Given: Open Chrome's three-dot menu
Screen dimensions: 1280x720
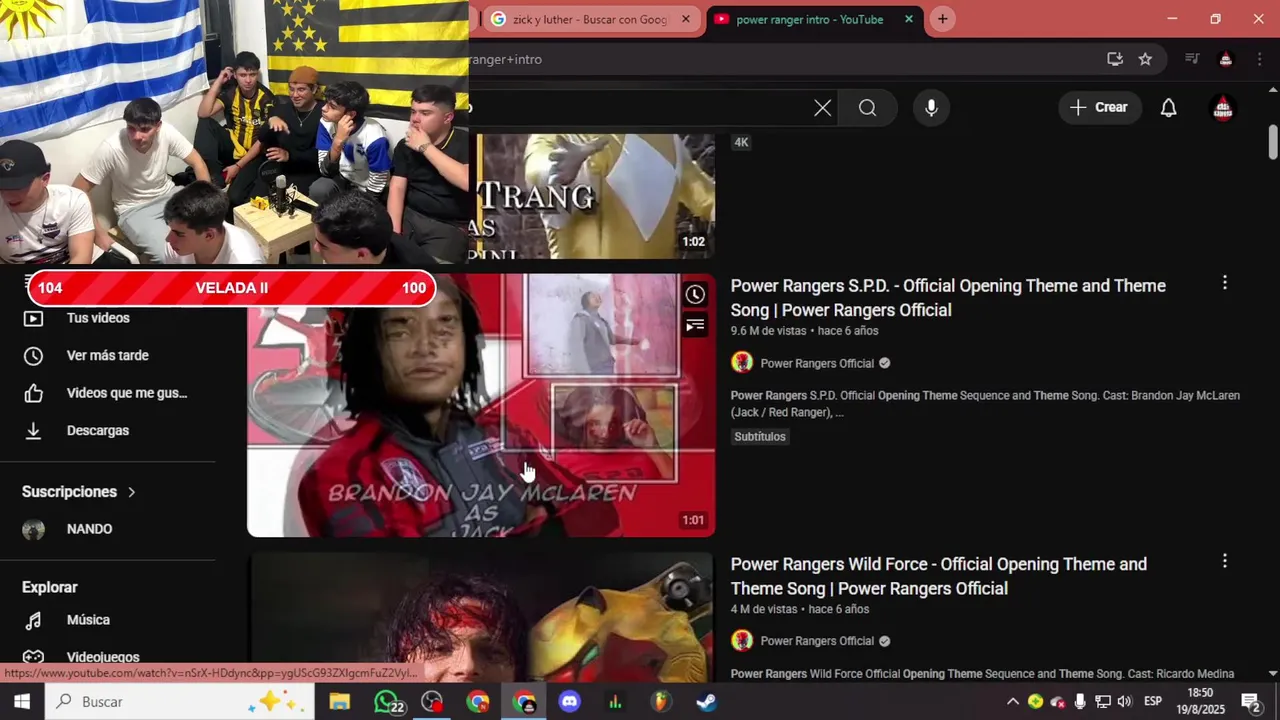Looking at the screenshot, I should [1258, 59].
